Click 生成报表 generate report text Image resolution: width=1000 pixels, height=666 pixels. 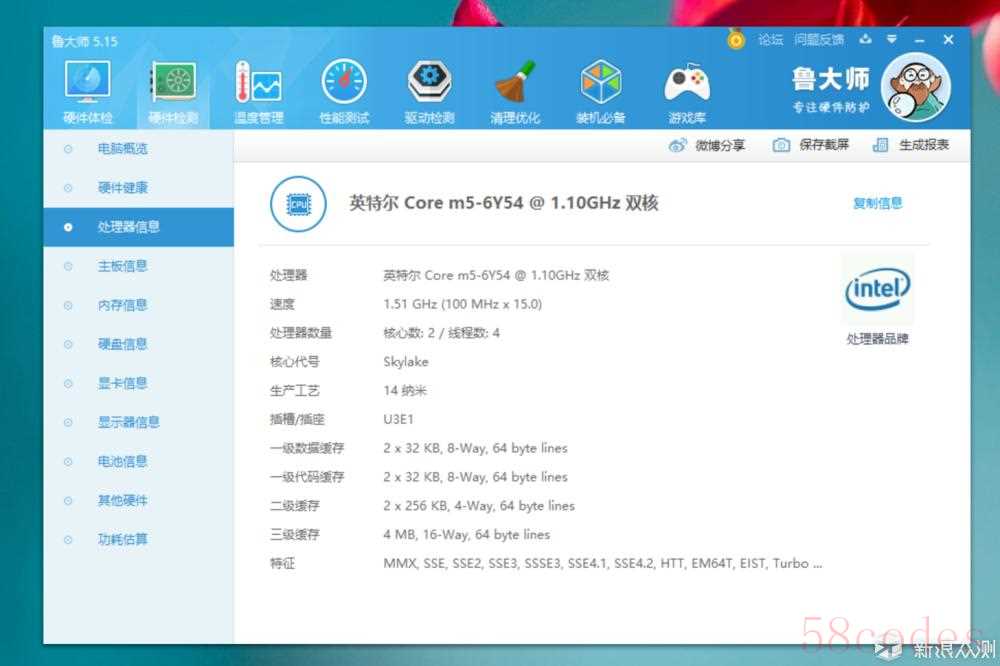click(924, 145)
